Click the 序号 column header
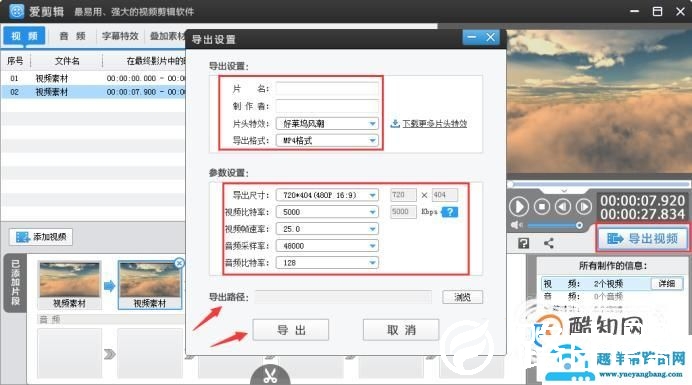 [15, 61]
